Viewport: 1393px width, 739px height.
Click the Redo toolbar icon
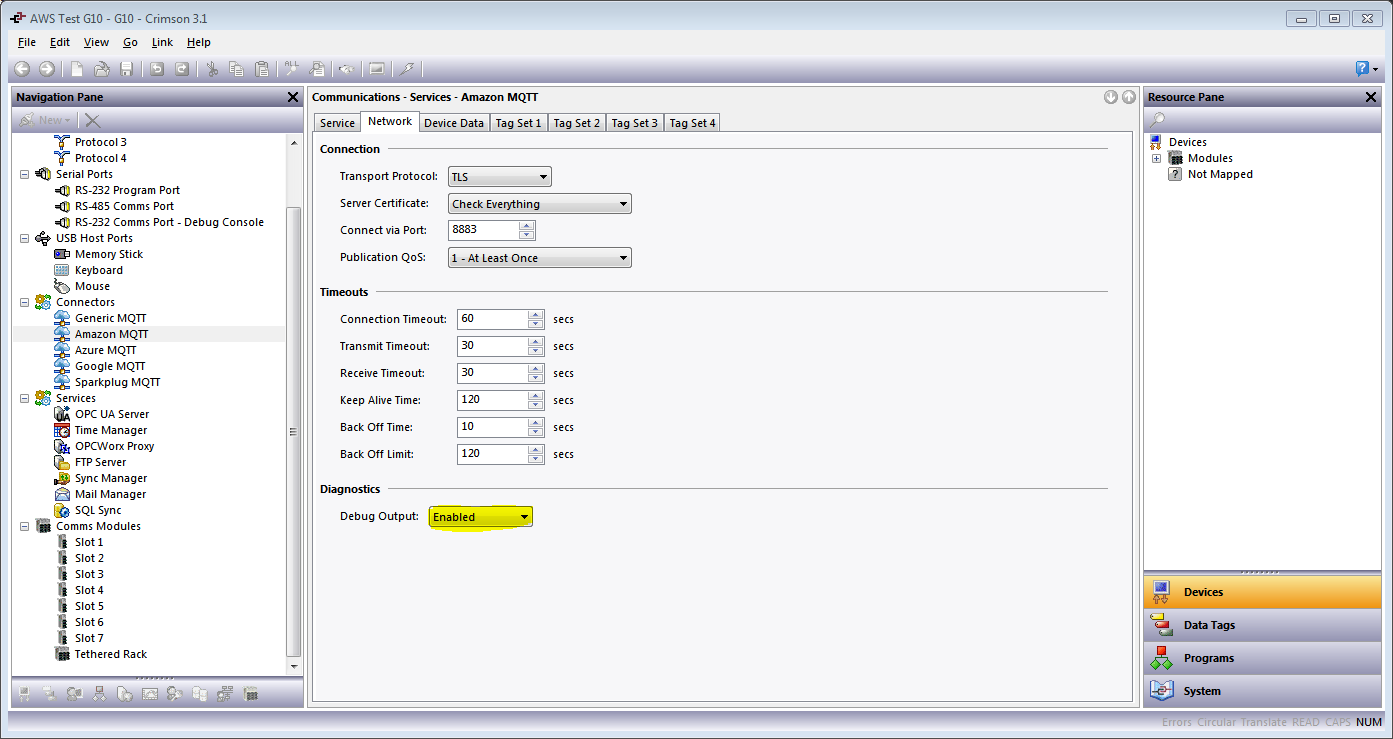[182, 69]
